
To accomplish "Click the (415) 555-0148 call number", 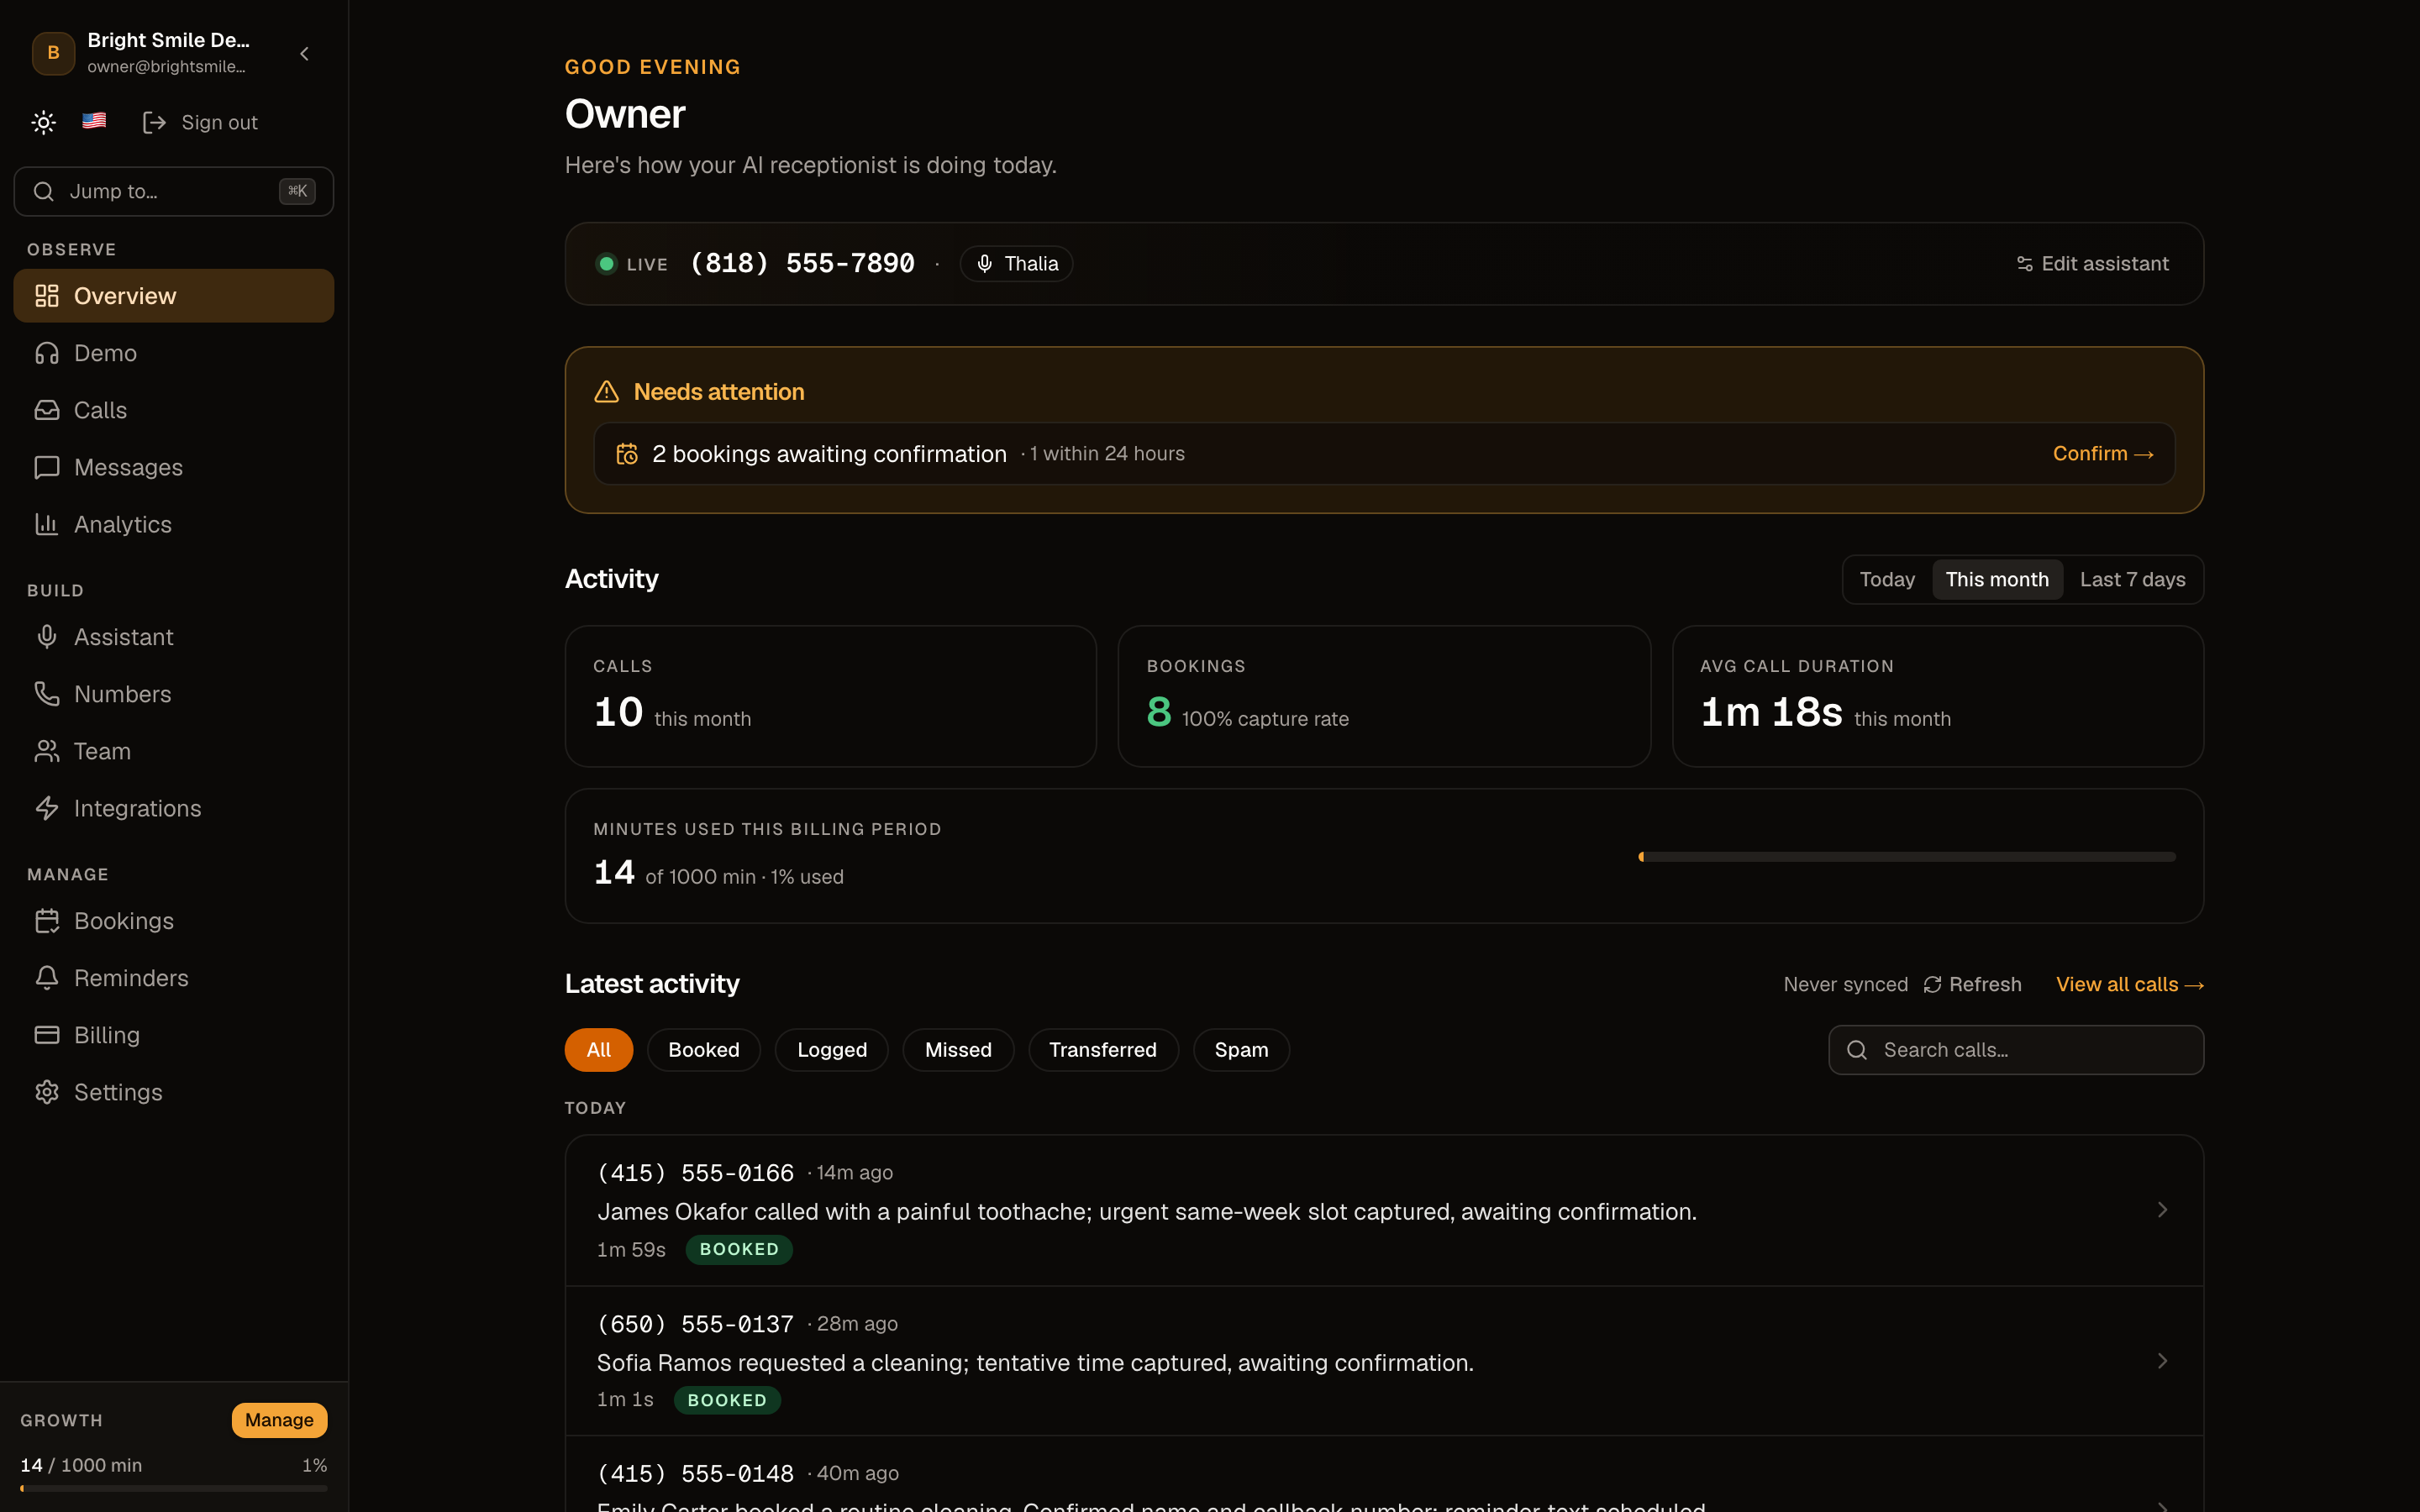I will tap(695, 1474).
